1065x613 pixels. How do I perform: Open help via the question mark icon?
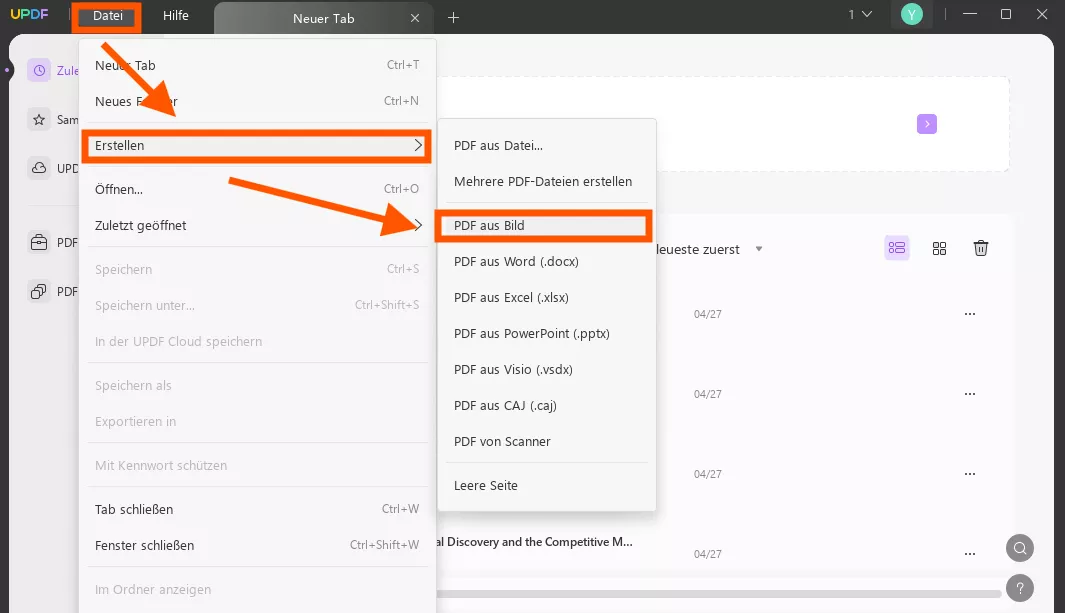point(1020,588)
